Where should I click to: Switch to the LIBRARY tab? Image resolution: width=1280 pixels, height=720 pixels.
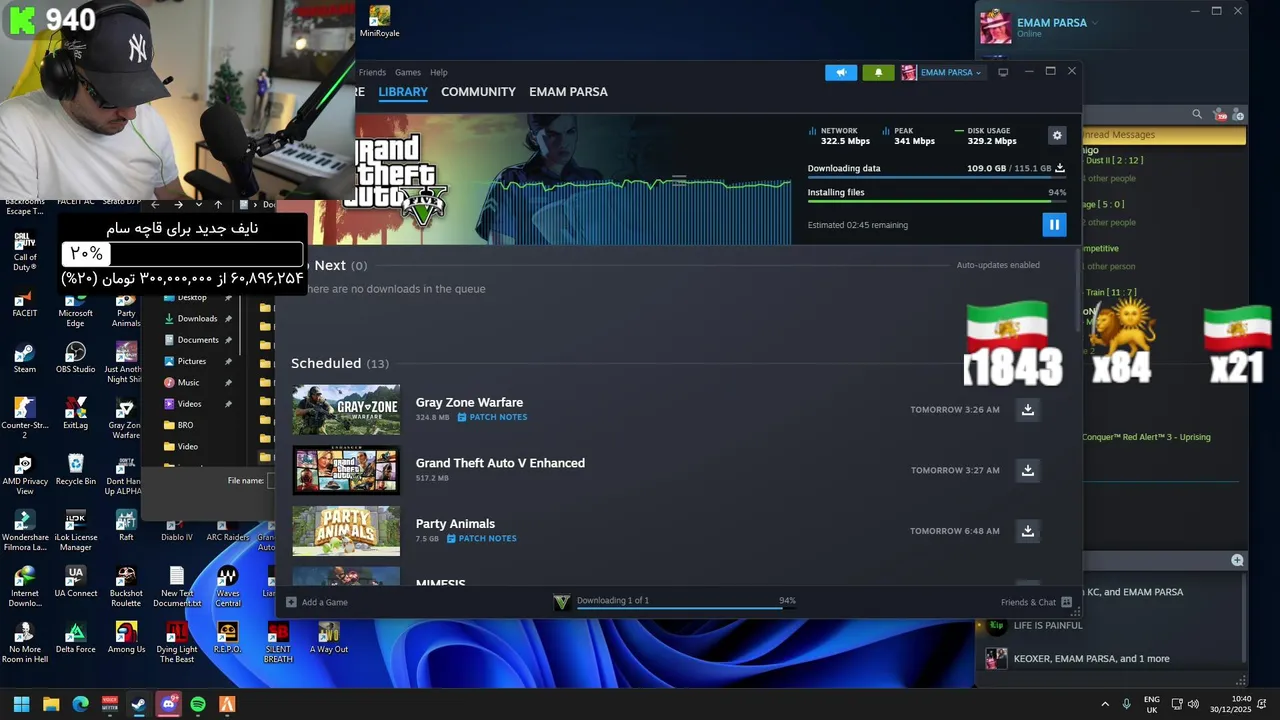point(403,92)
